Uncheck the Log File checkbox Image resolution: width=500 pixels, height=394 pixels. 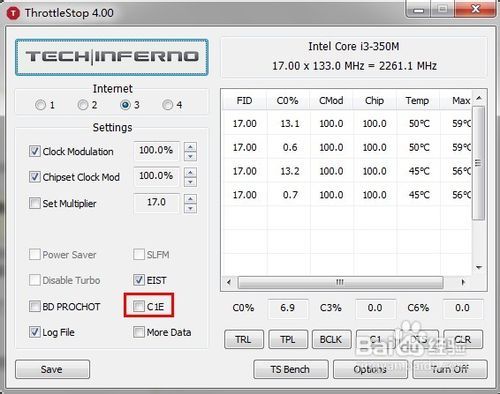[35, 332]
